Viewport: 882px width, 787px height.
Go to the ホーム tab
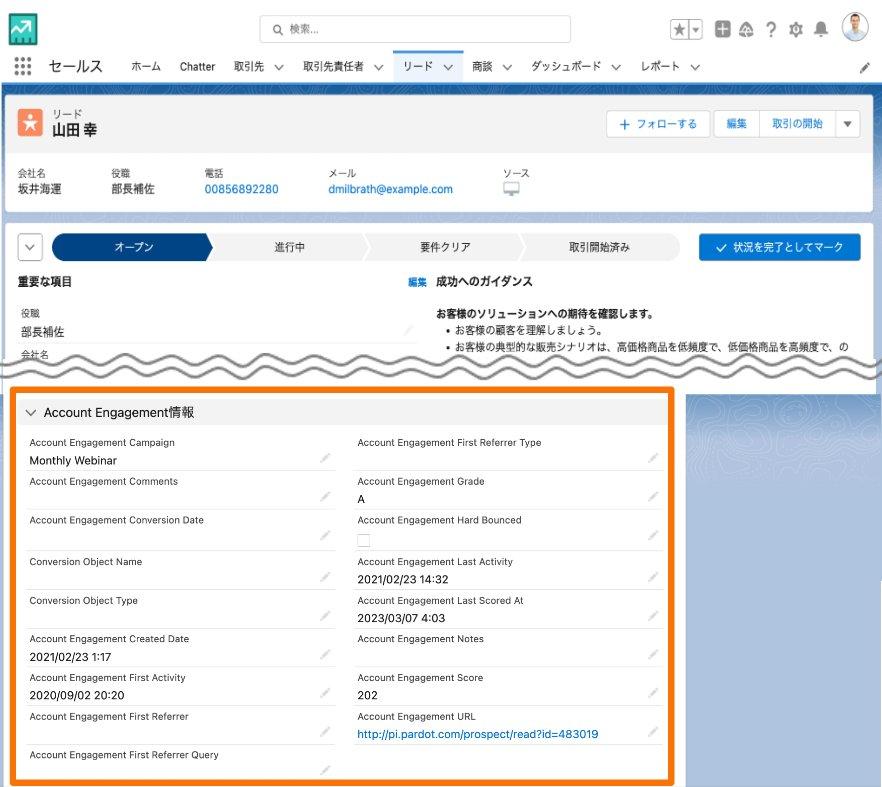point(146,66)
